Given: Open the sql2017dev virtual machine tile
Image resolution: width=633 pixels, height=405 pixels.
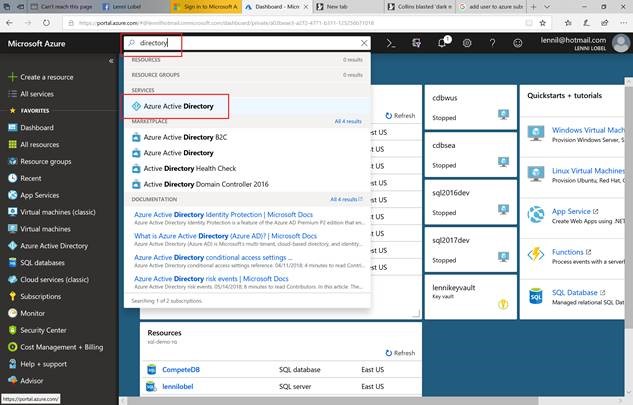Looking at the screenshot, I should tap(471, 250).
